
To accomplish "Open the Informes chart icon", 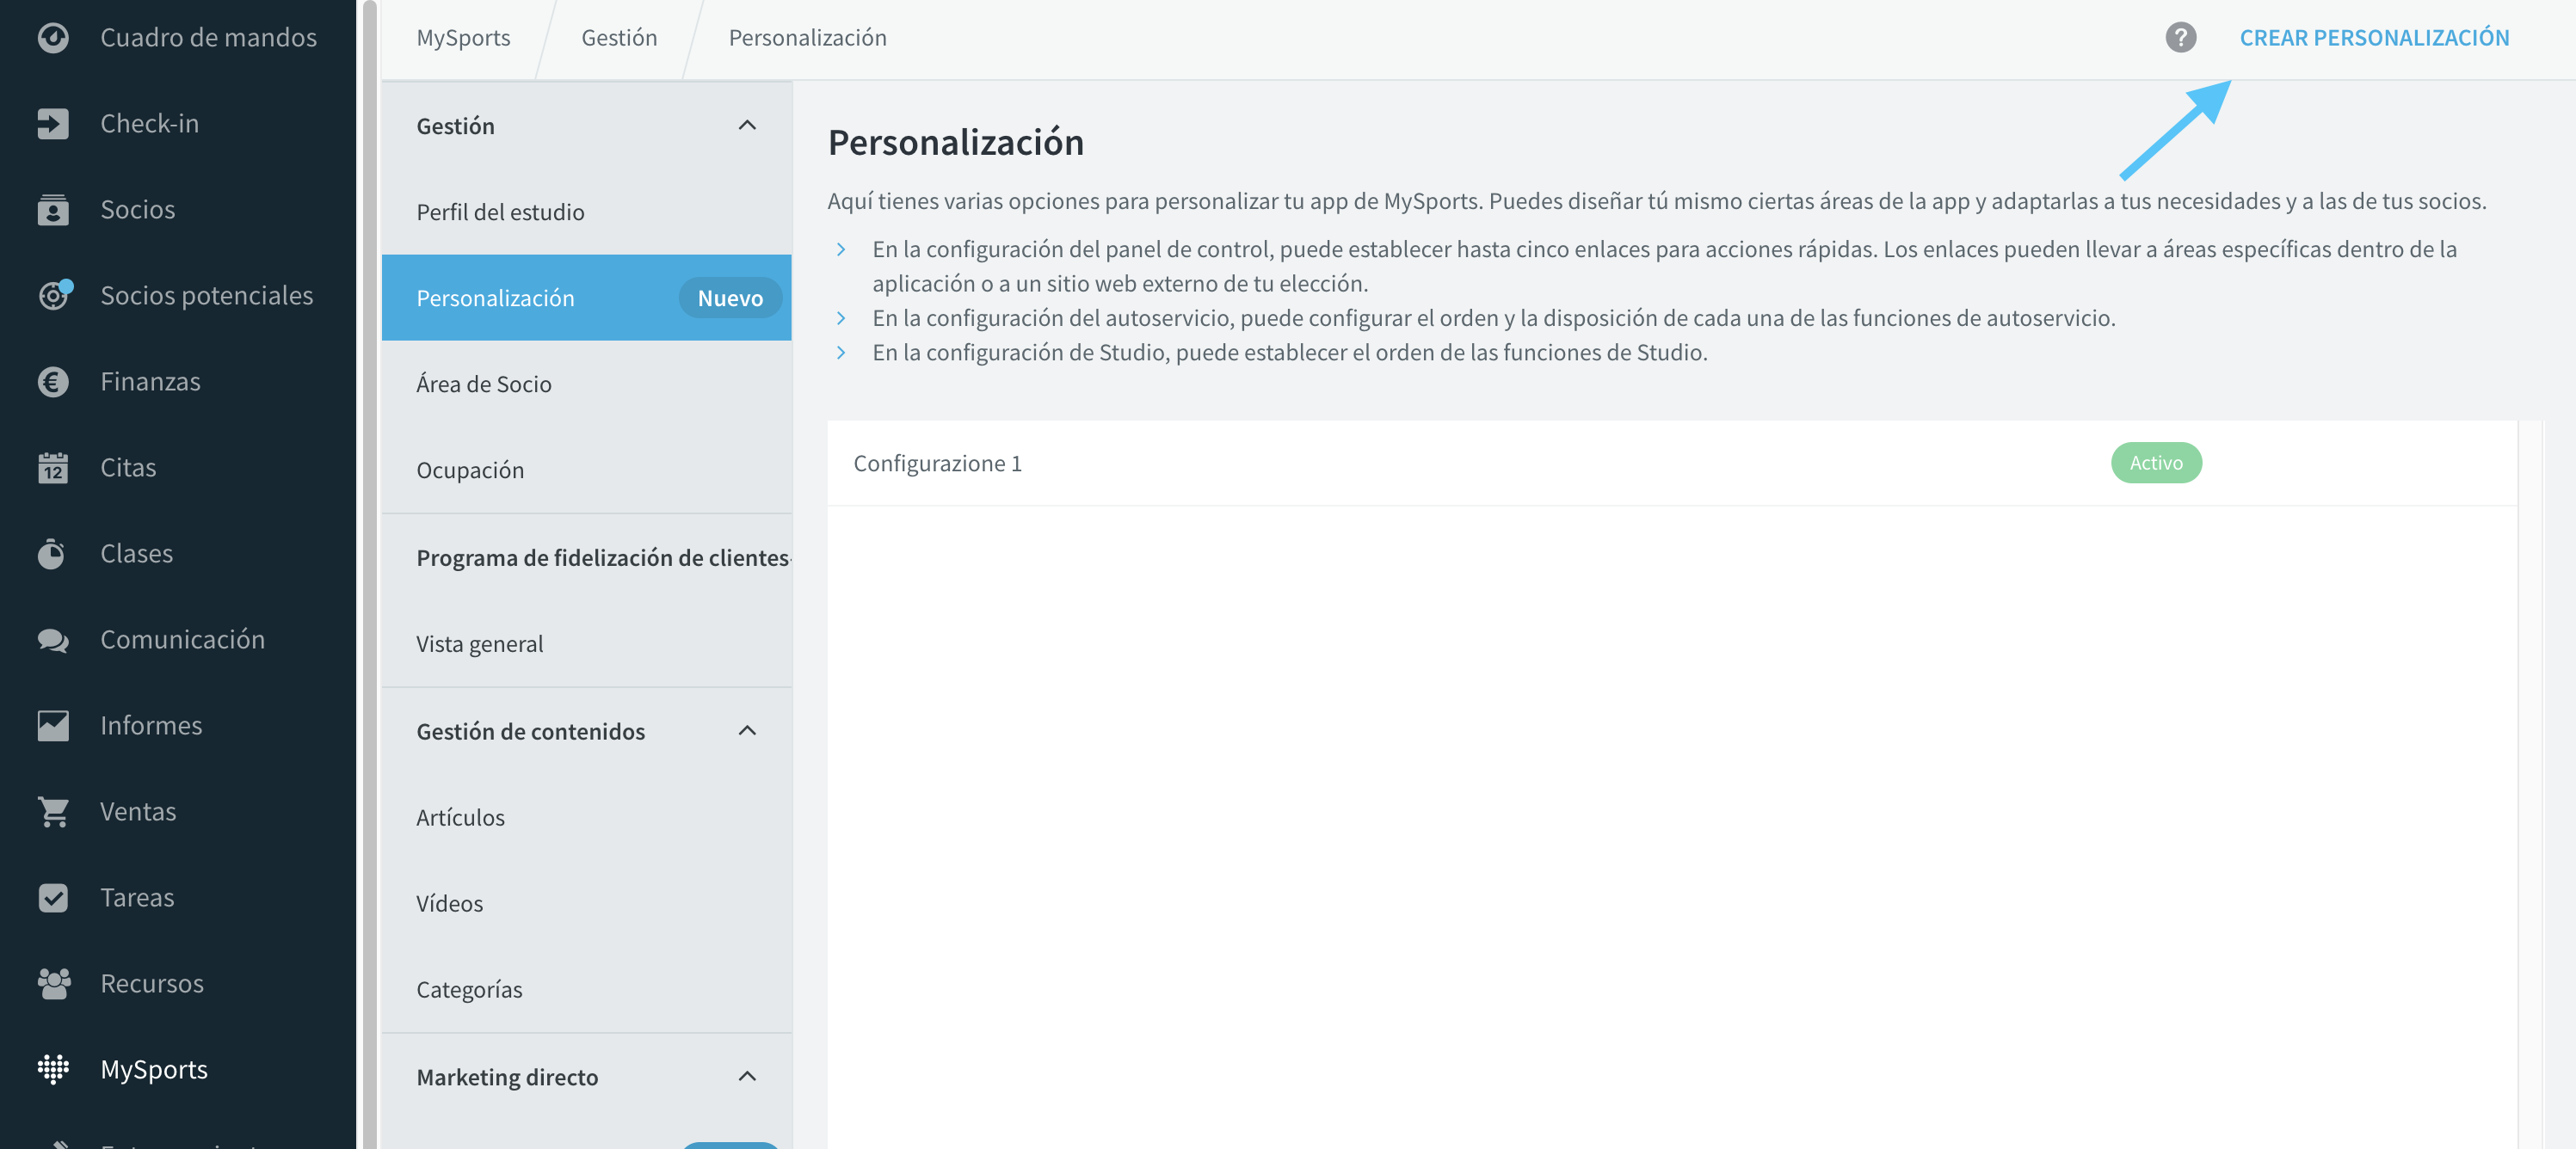I will [53, 725].
